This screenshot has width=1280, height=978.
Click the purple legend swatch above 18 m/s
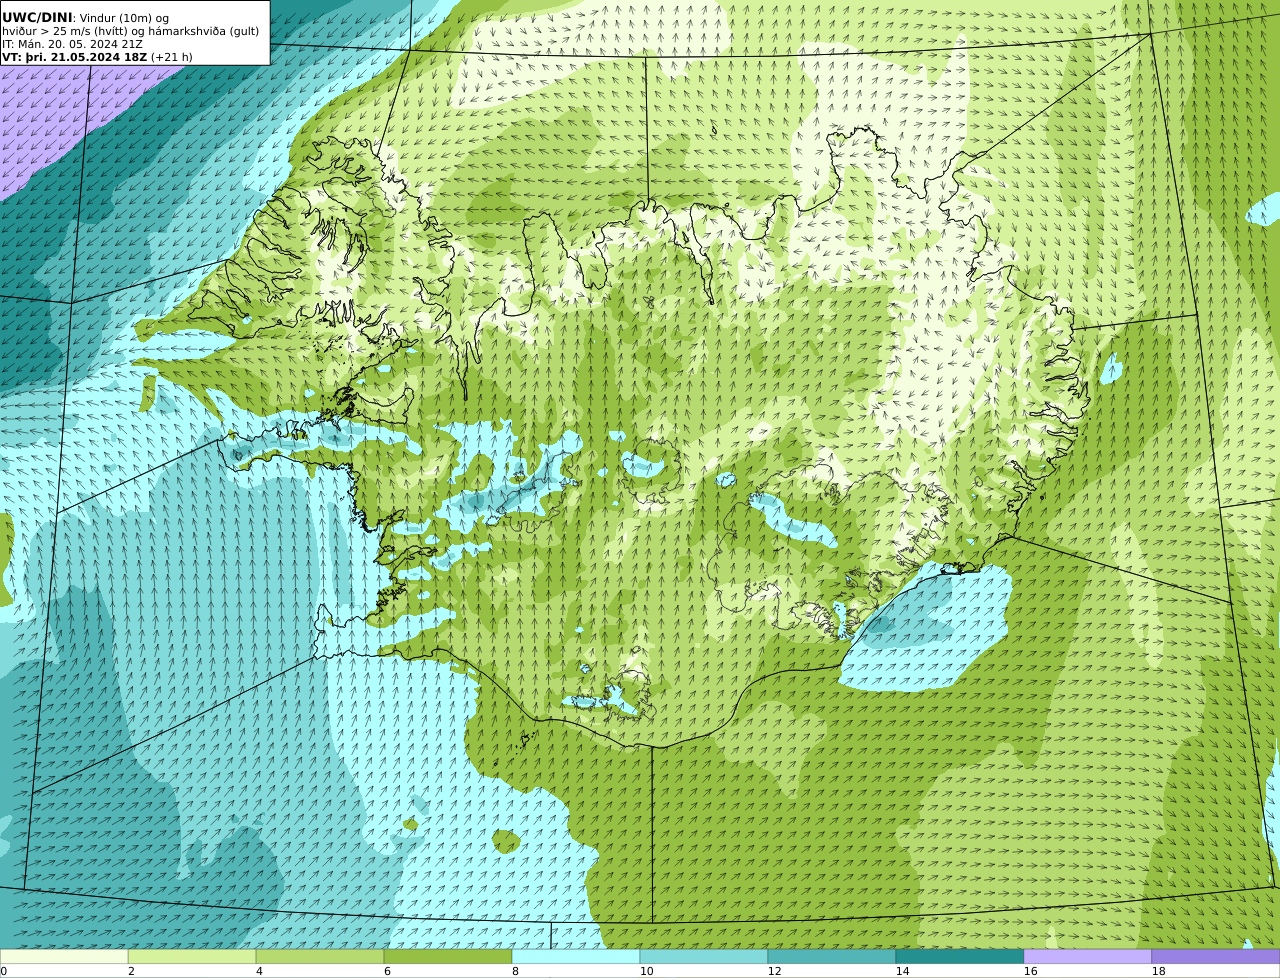click(1216, 956)
